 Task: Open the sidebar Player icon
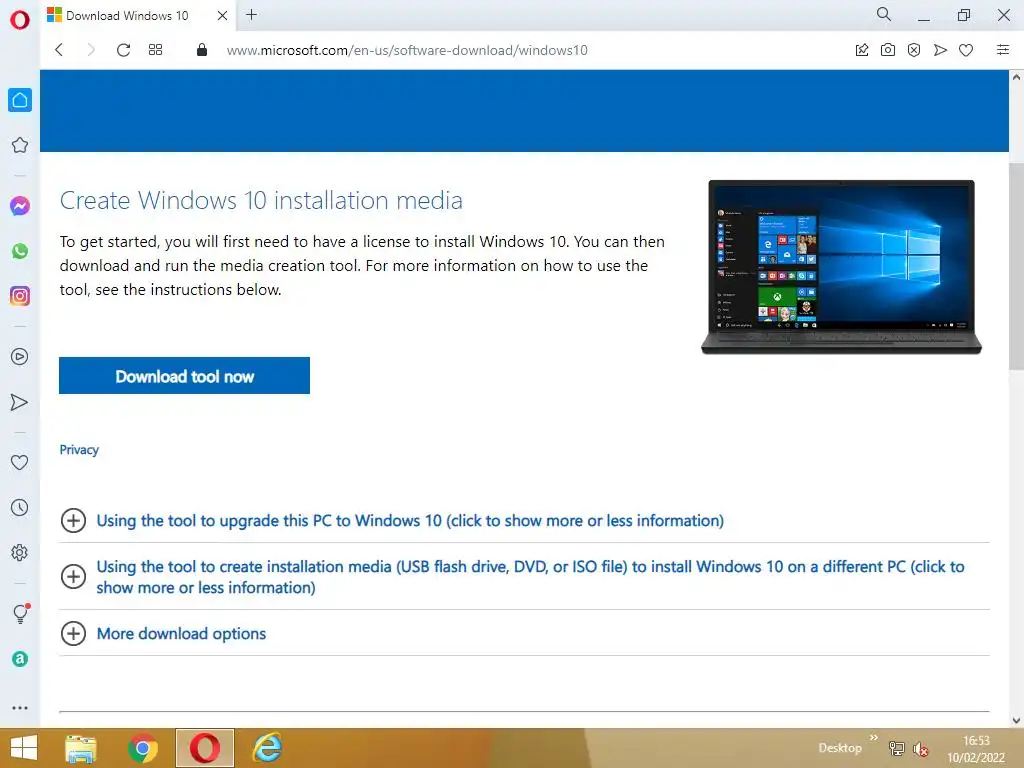point(20,357)
